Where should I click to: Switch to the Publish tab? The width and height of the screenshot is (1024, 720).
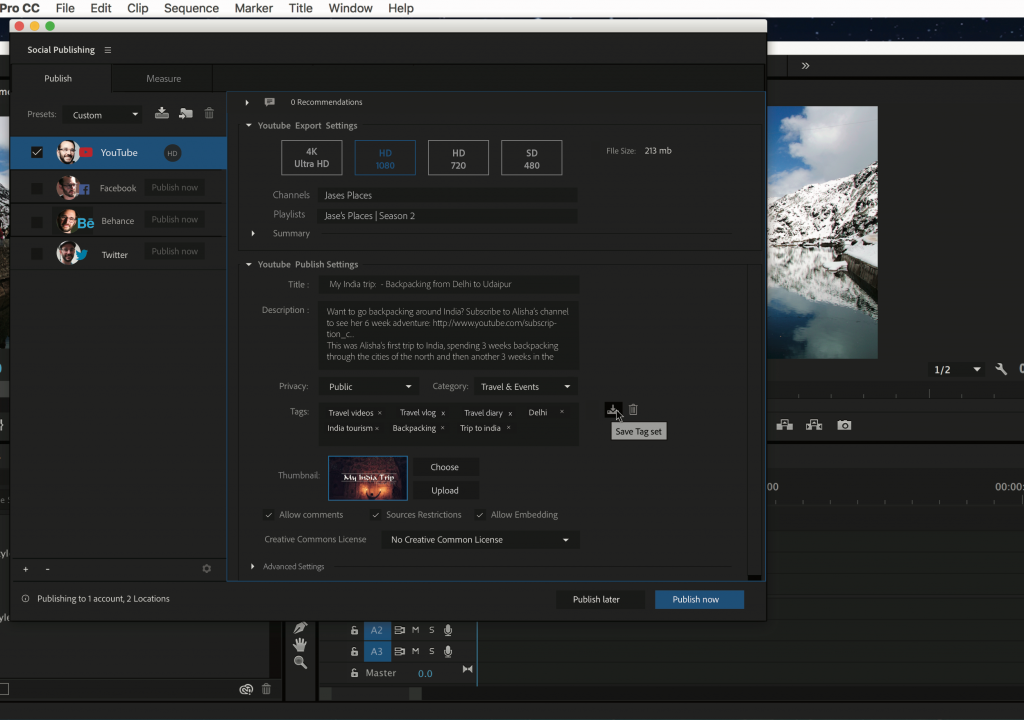tap(58, 78)
